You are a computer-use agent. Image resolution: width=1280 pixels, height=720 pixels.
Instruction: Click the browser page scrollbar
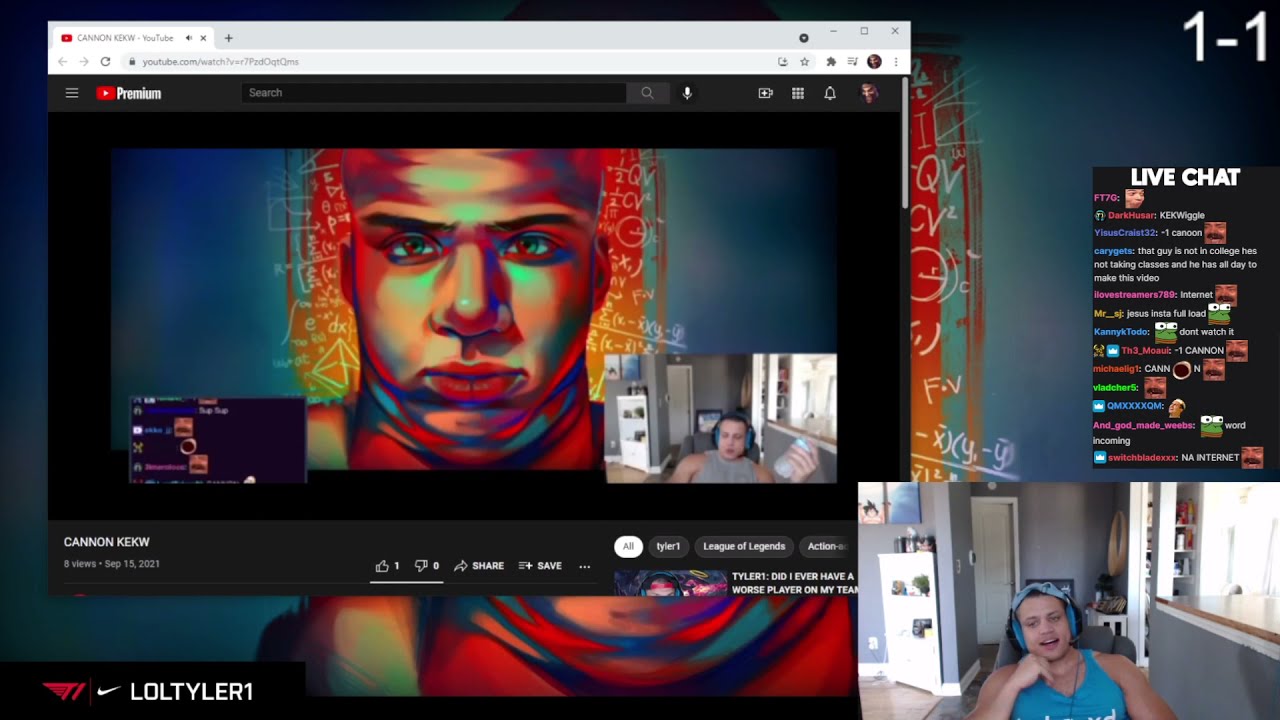pos(905,143)
